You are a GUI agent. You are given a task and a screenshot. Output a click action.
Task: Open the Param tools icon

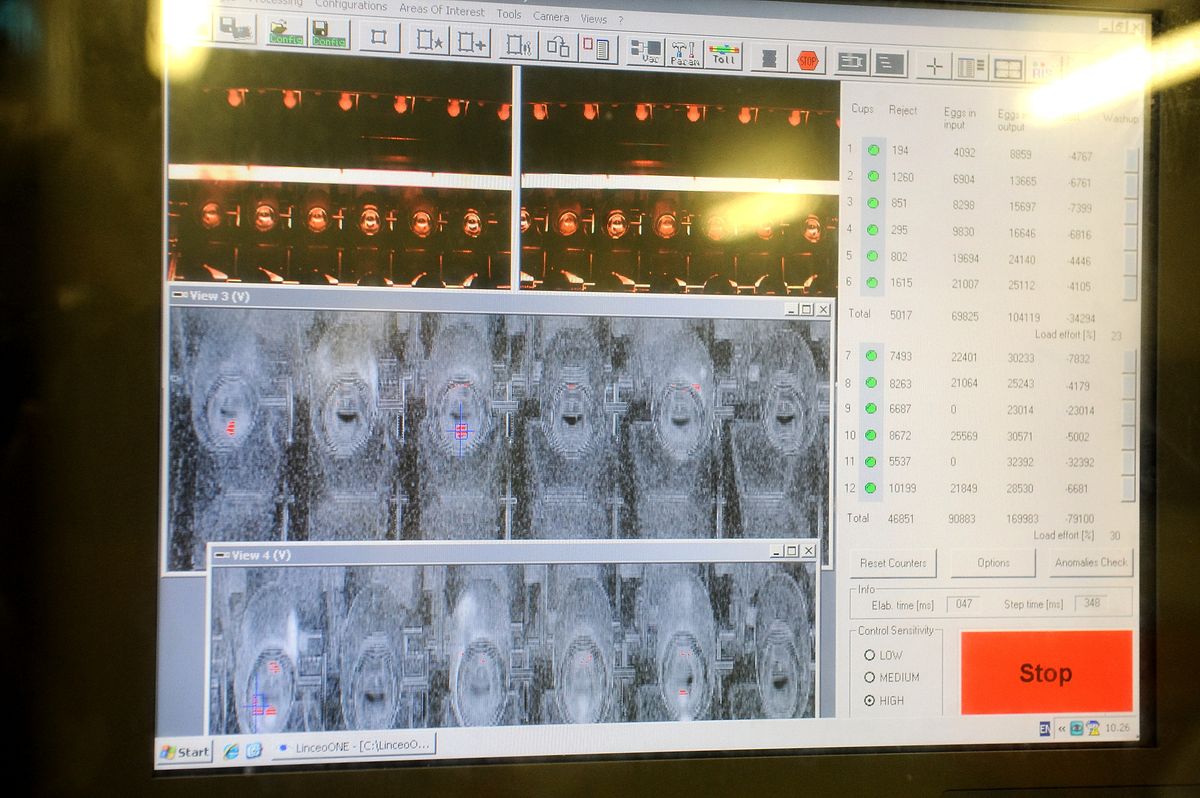click(685, 53)
